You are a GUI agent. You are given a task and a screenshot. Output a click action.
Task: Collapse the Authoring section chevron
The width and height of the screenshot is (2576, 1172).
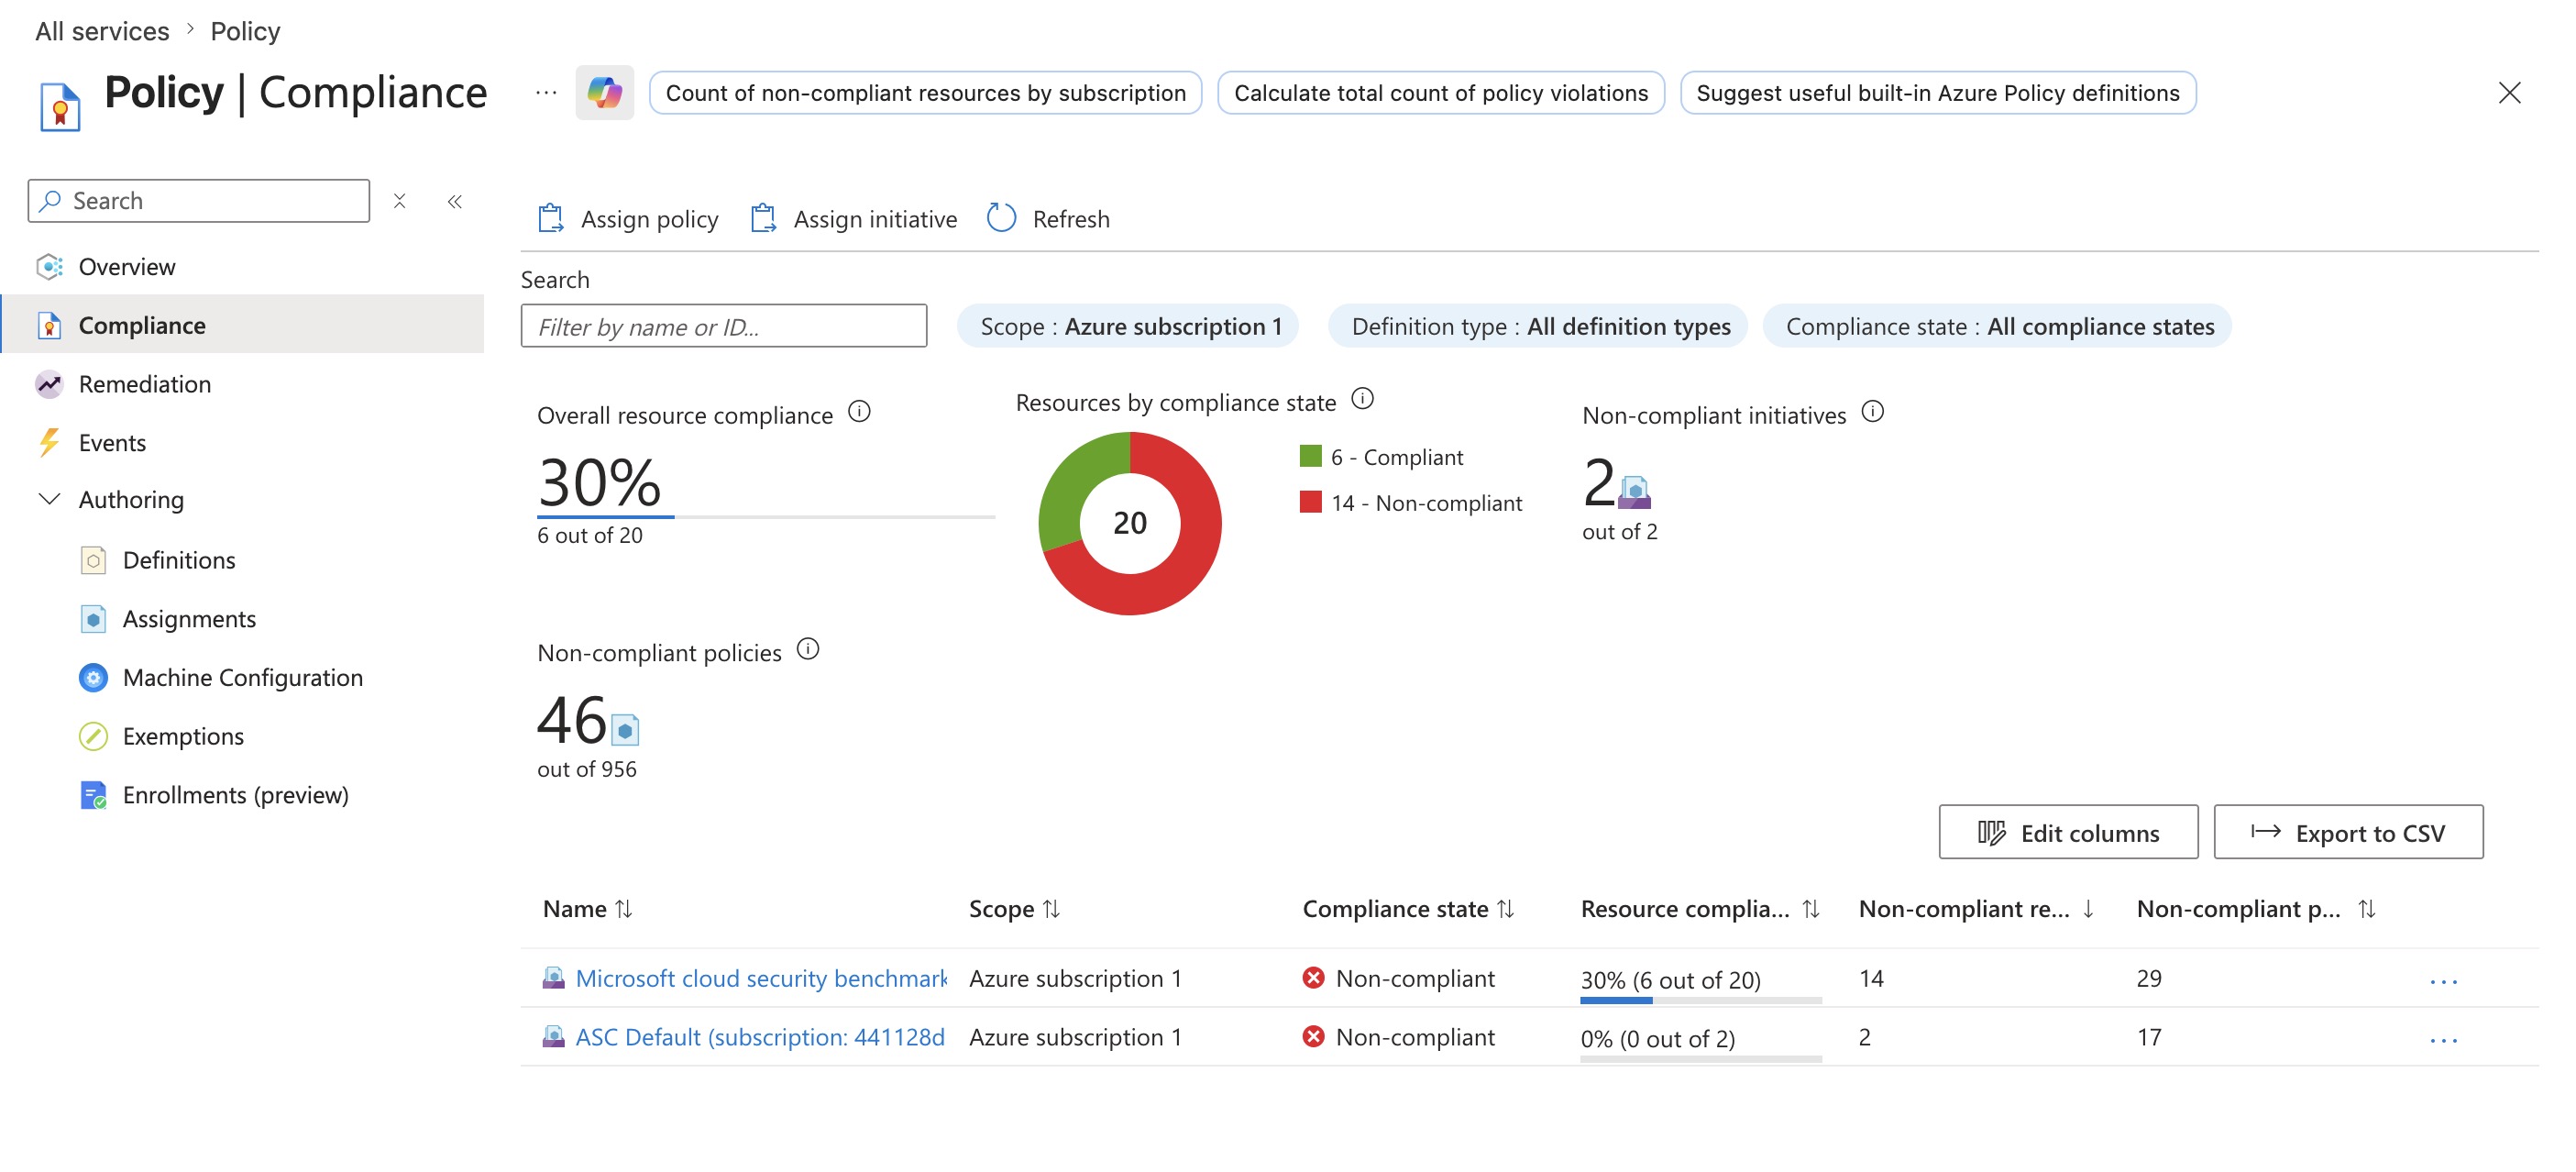49,499
